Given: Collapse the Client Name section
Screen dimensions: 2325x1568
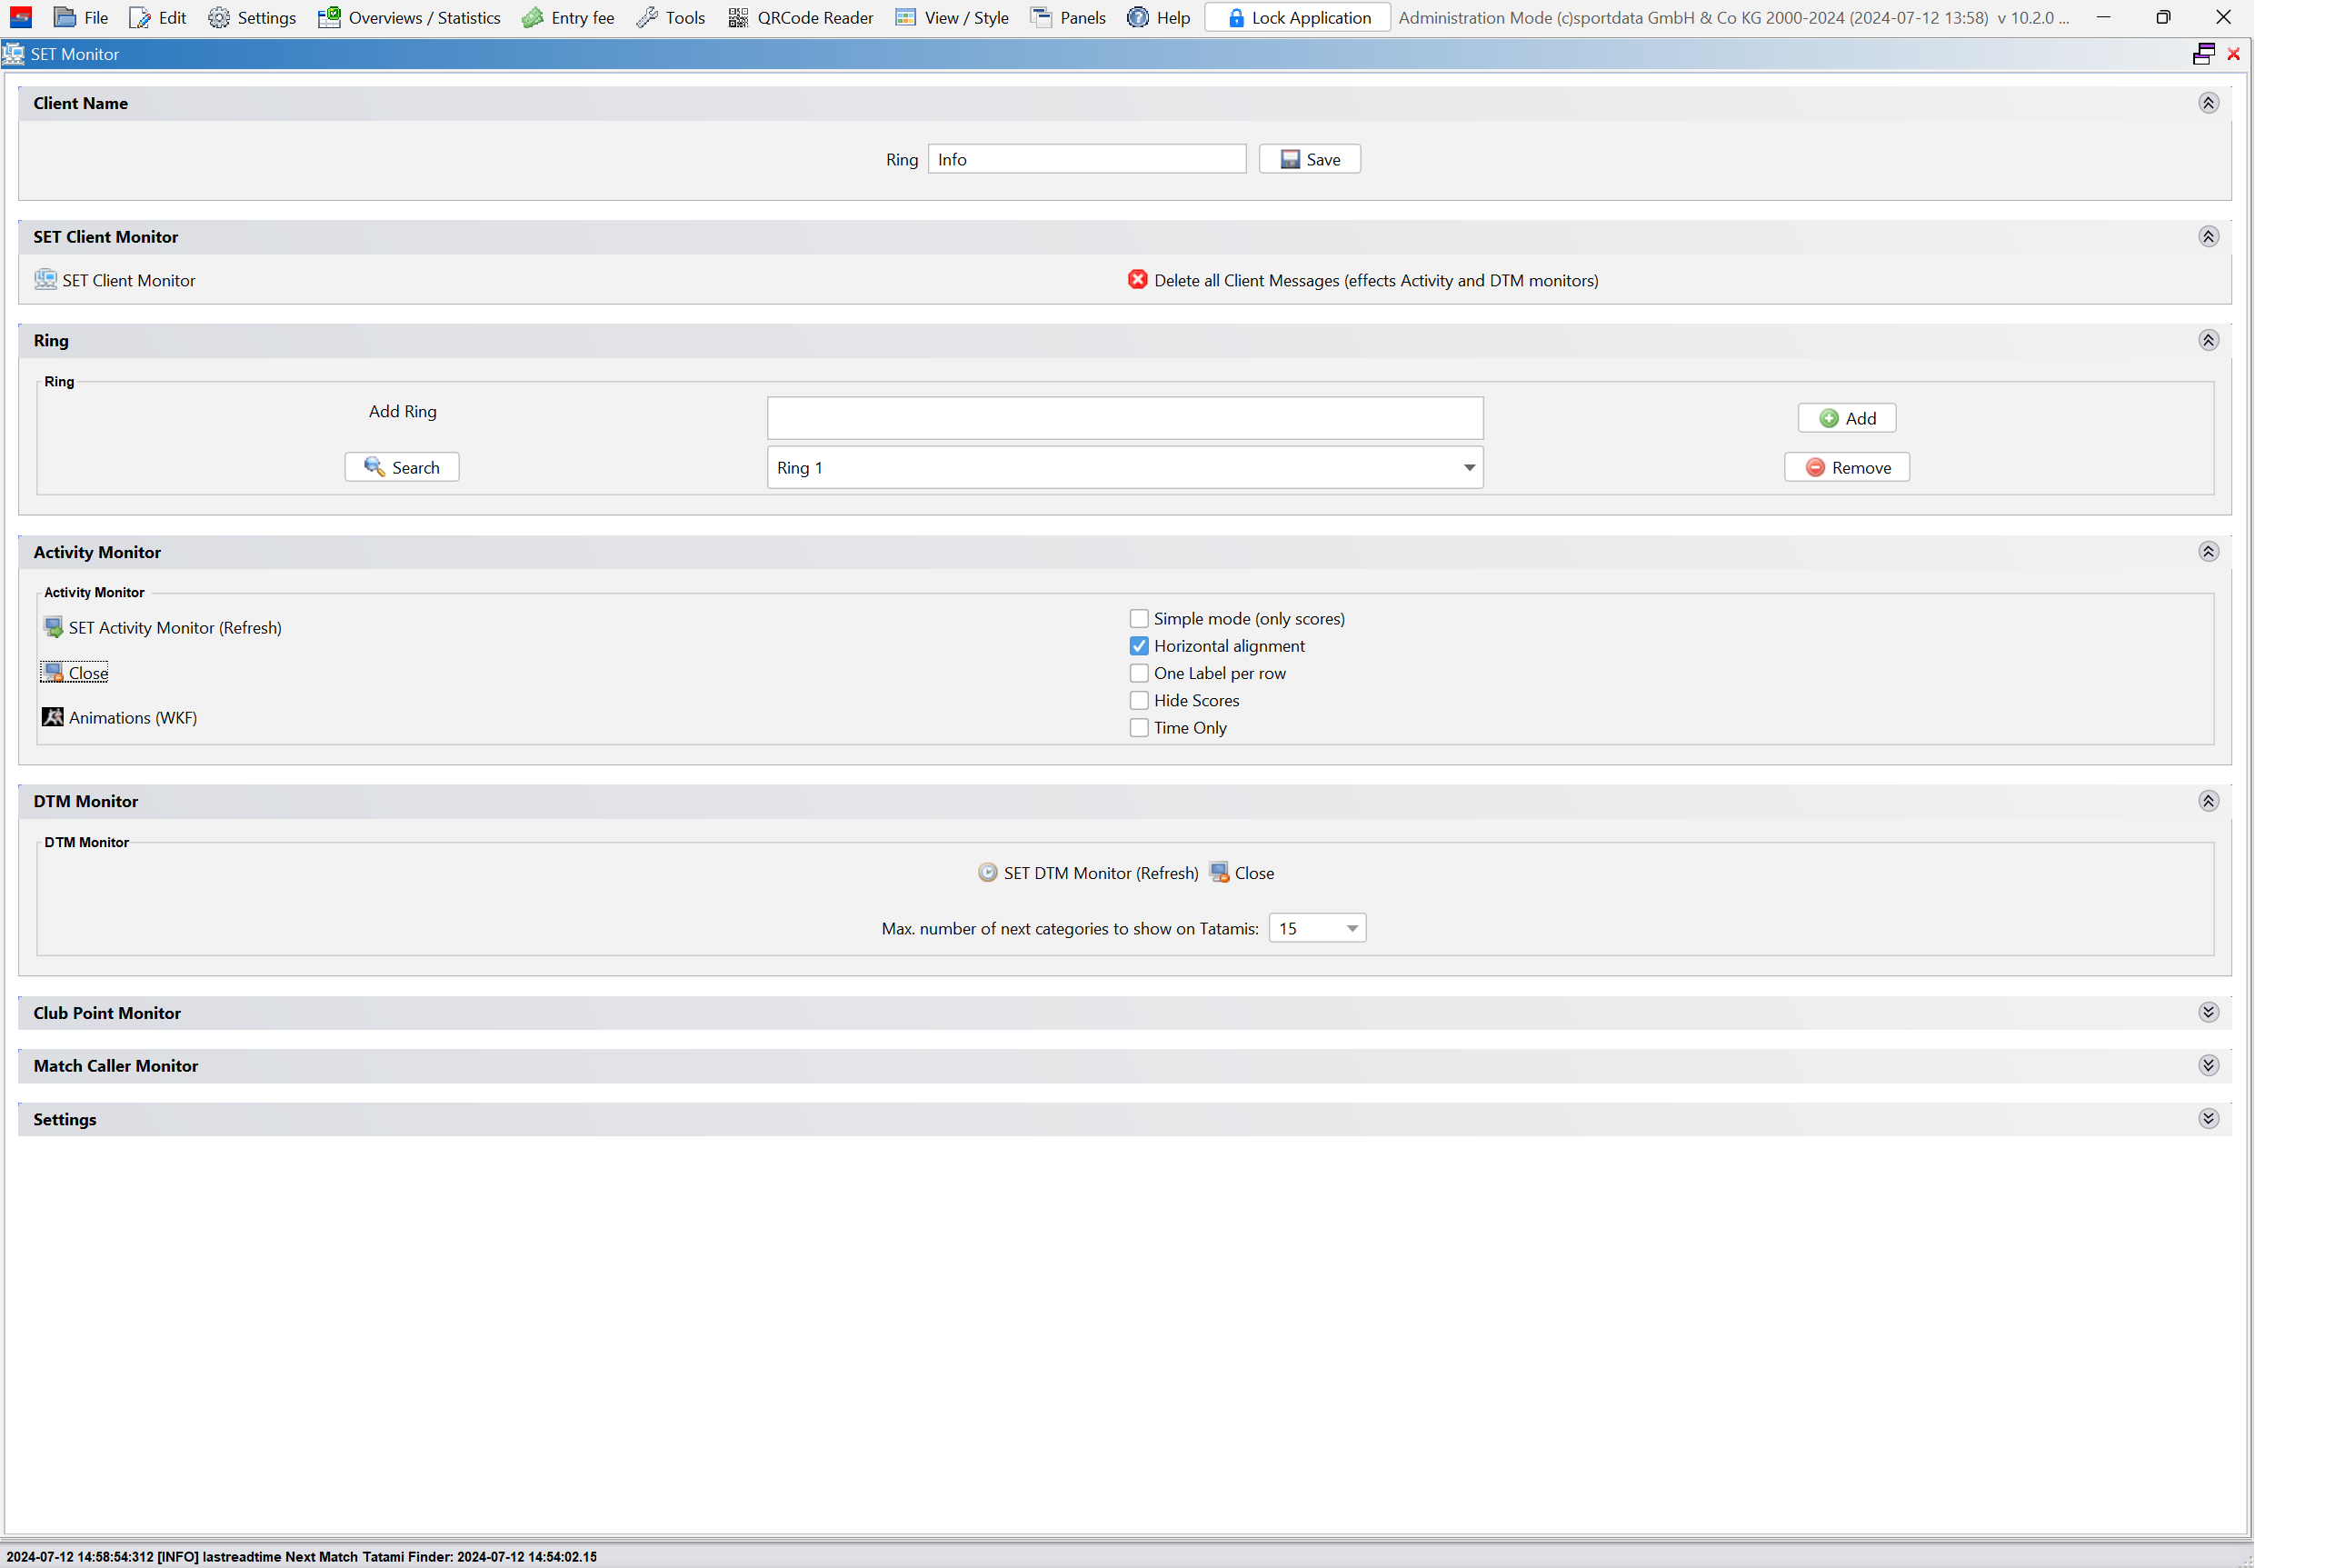Looking at the screenshot, I should click(x=2208, y=103).
